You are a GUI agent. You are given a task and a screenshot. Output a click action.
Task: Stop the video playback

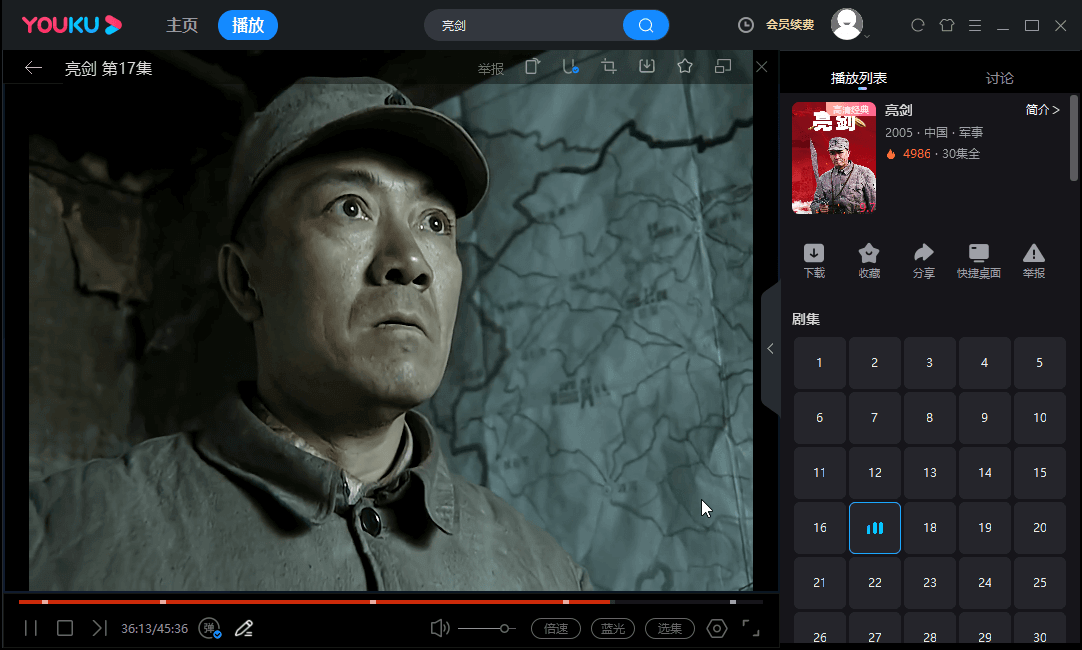65,628
